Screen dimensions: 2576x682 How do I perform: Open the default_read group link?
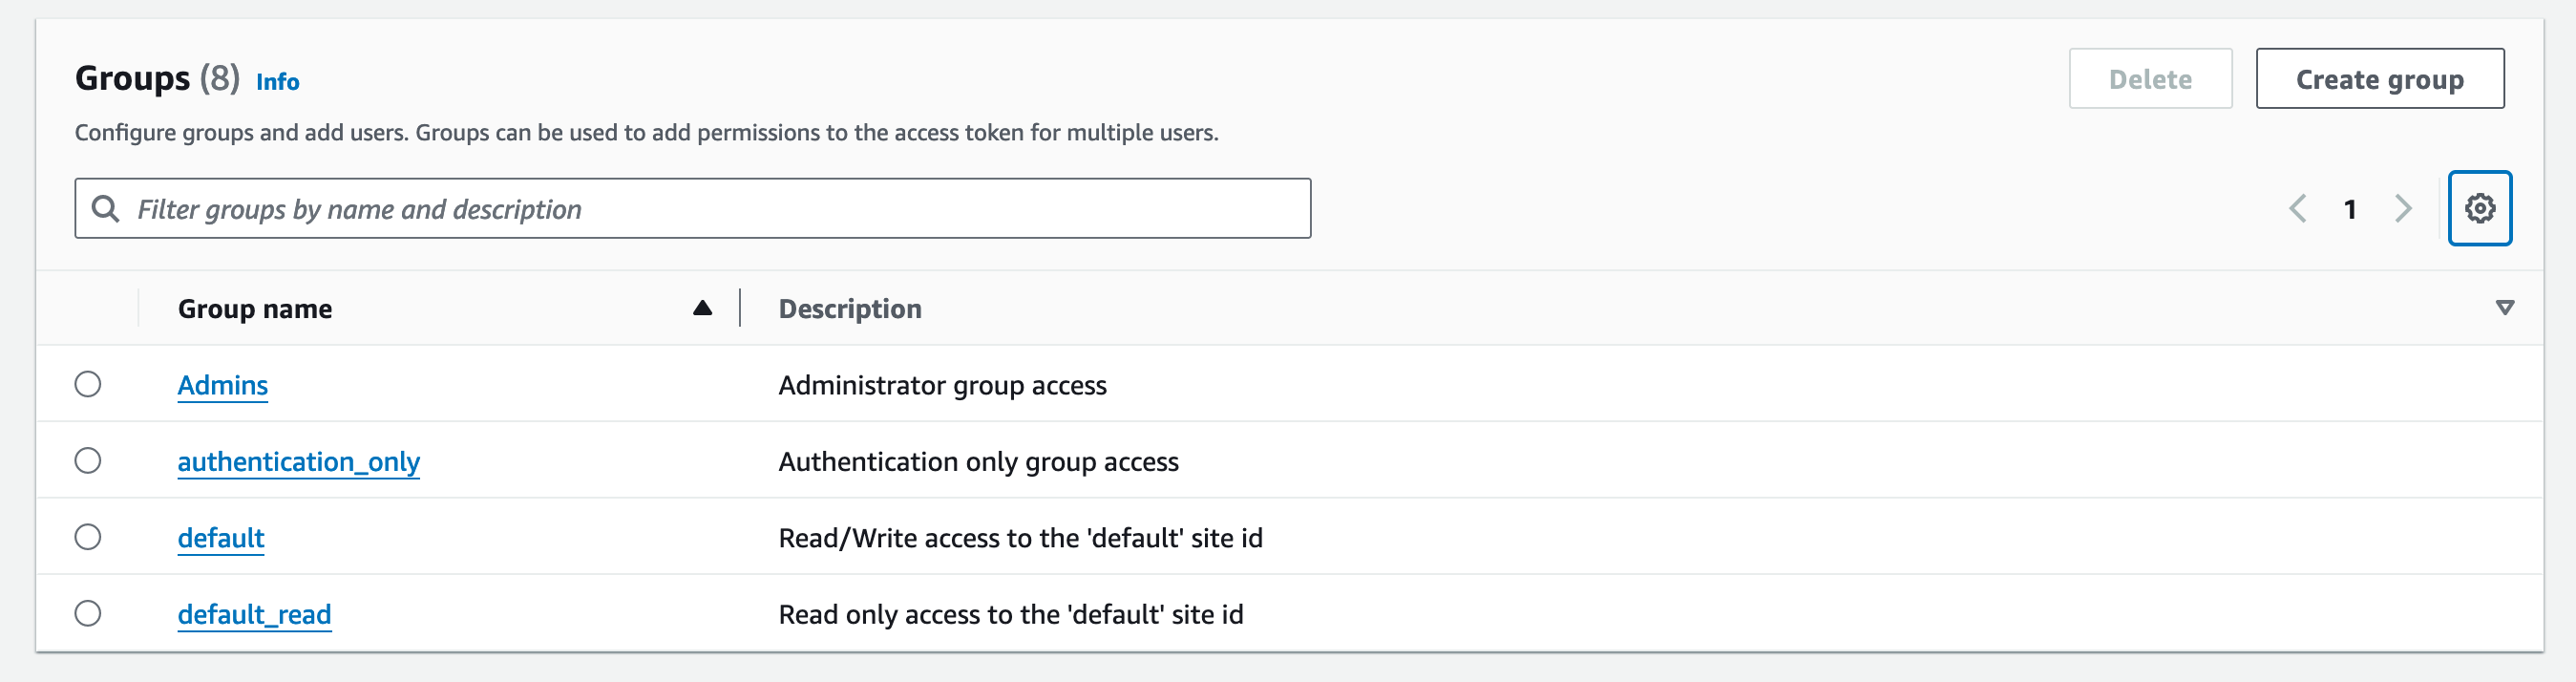click(254, 614)
